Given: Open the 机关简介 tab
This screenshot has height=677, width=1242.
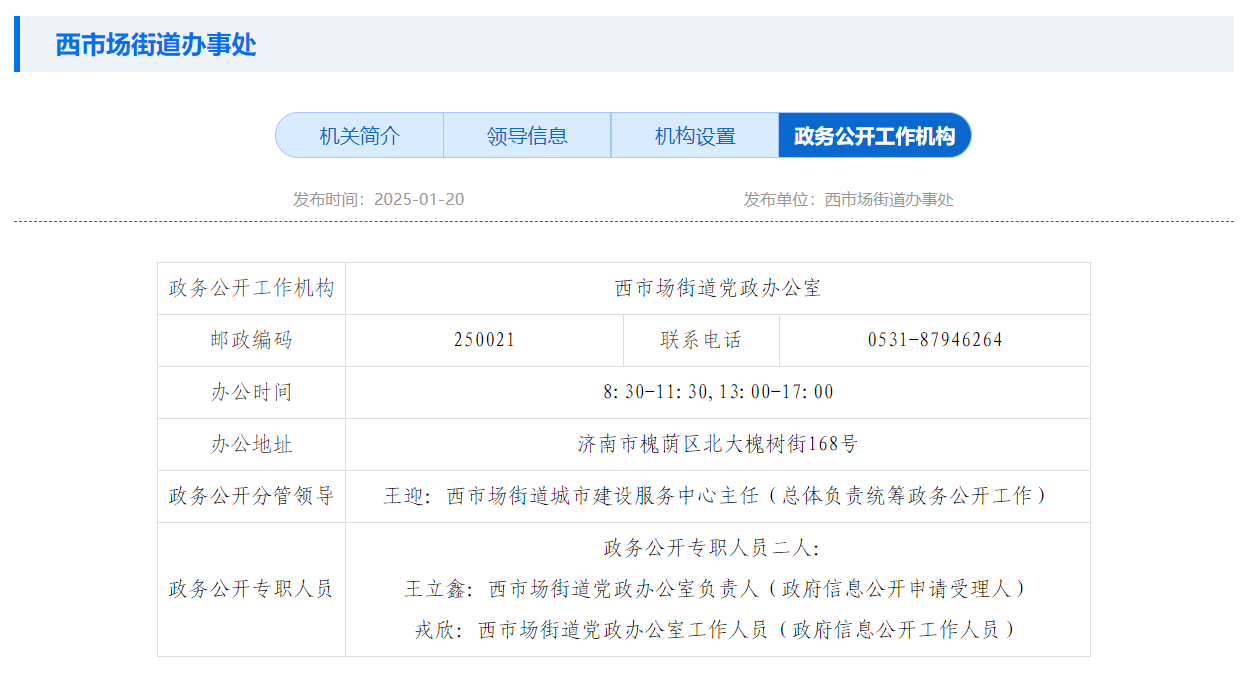Looking at the screenshot, I should pos(359,136).
